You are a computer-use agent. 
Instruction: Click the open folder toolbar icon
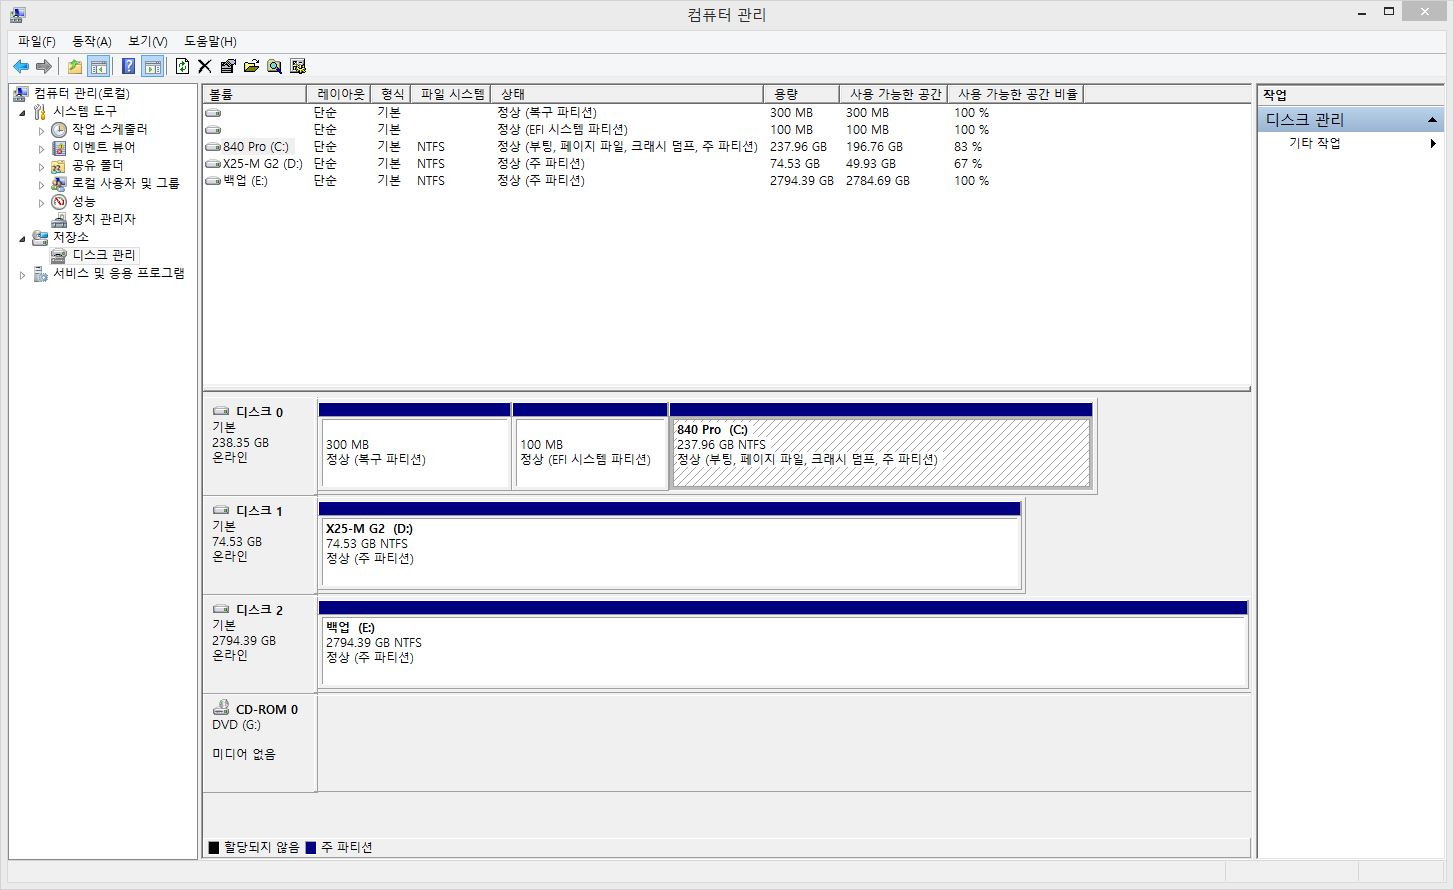click(x=251, y=66)
